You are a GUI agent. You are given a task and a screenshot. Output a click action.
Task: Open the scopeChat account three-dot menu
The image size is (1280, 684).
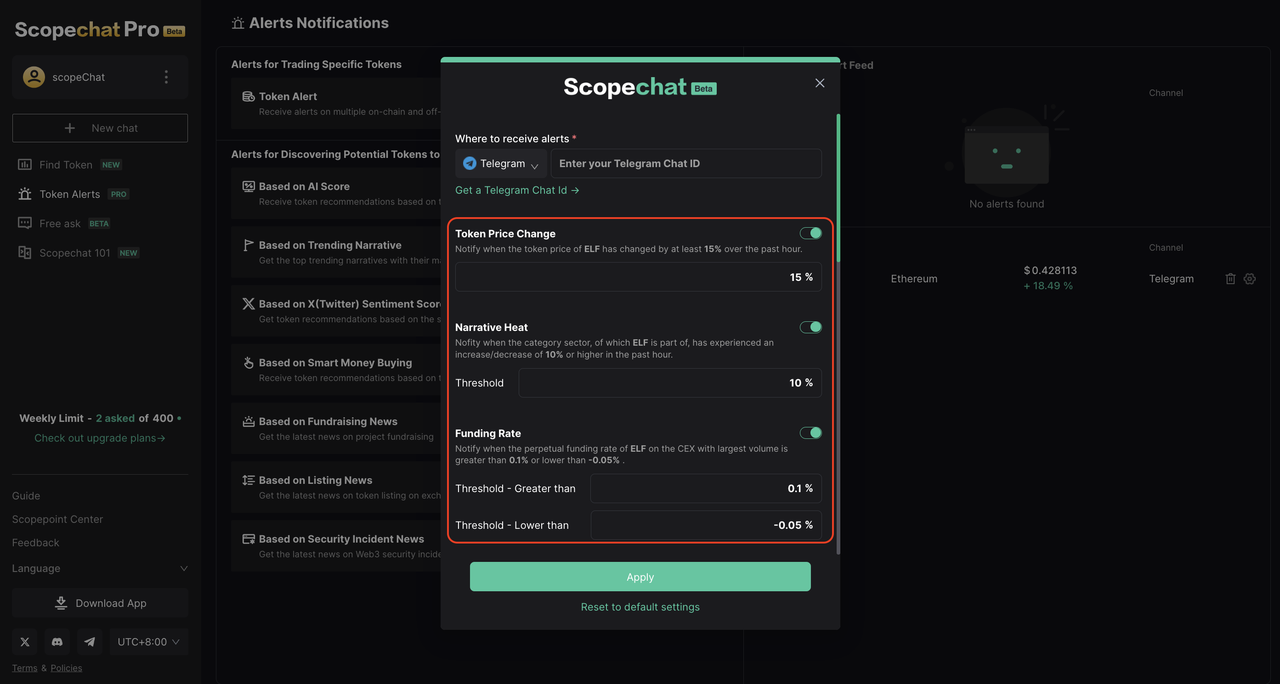[166, 77]
